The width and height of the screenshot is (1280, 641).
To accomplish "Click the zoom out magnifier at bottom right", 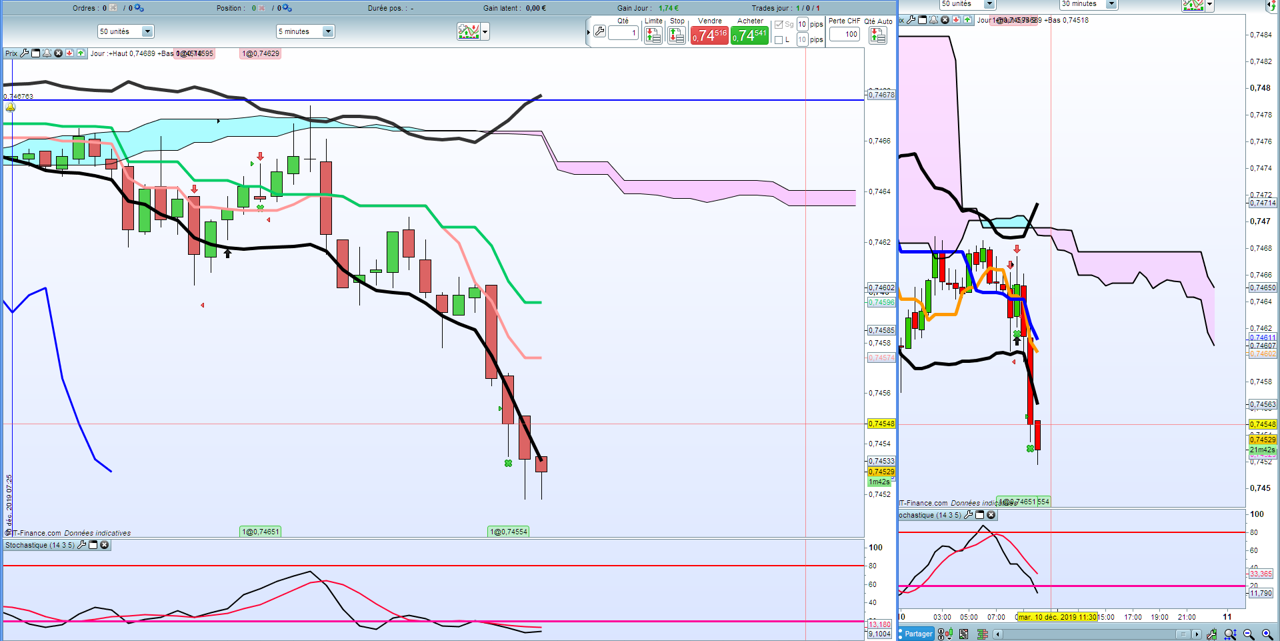I will click(1248, 634).
